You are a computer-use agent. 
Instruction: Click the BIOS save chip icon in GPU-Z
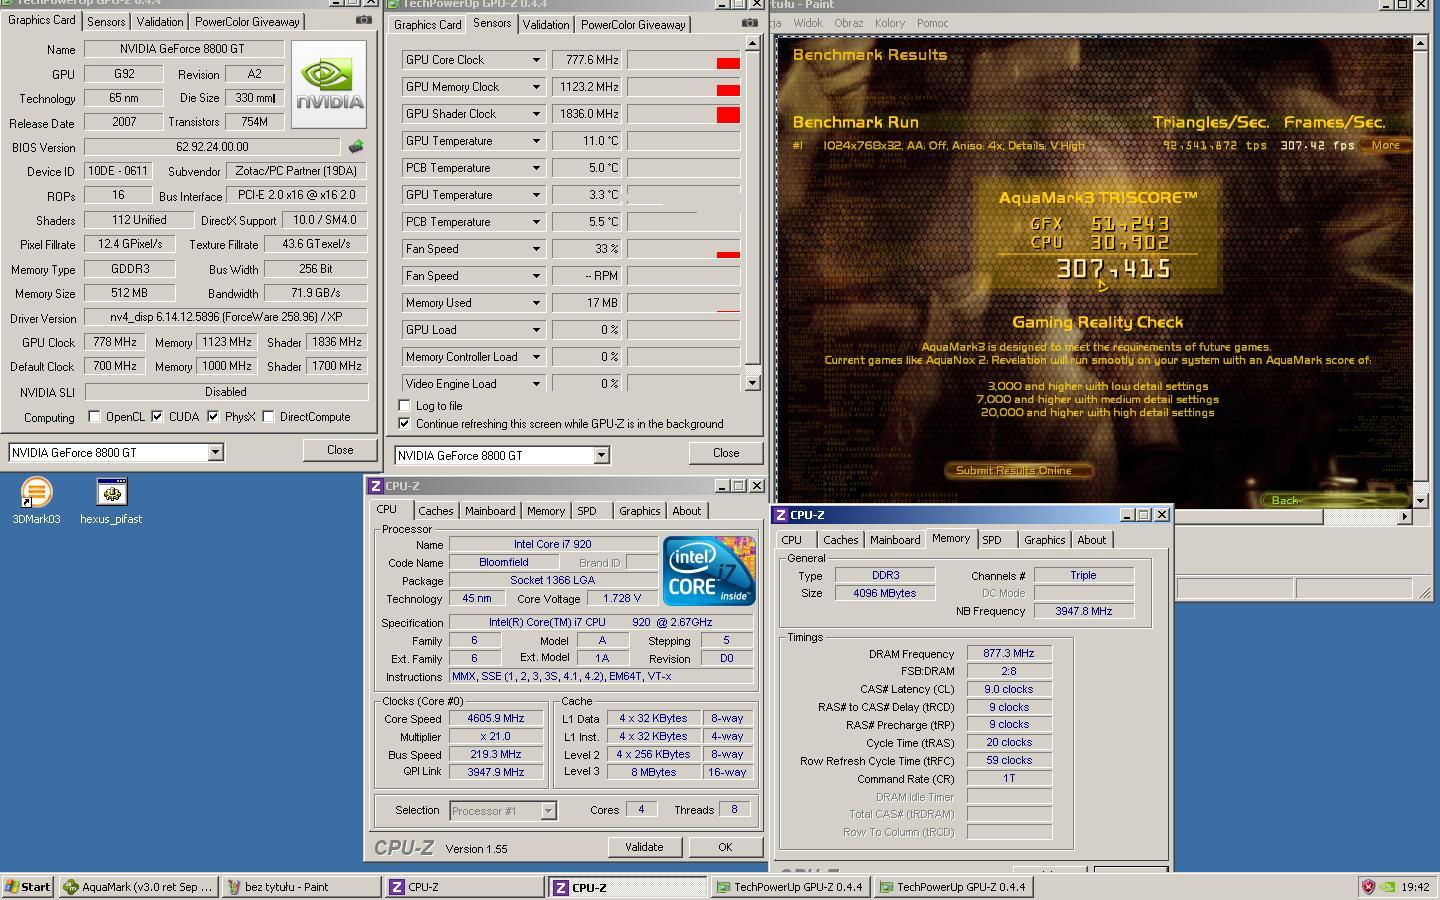pyautogui.click(x=355, y=147)
